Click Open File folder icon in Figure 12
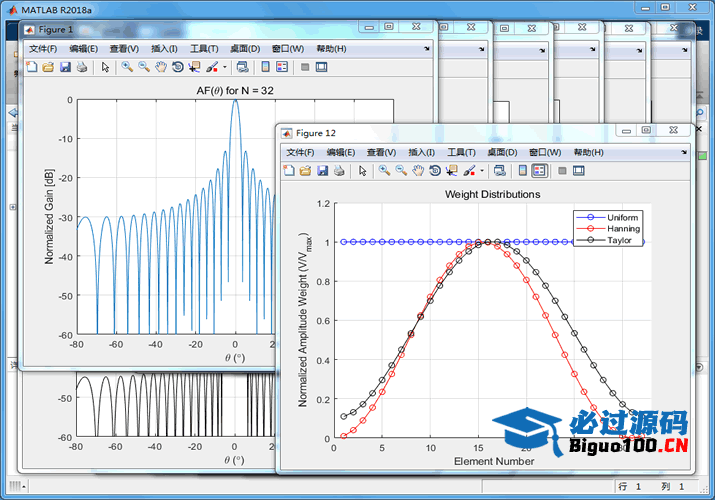Image resolution: width=715 pixels, height=500 pixels. tap(305, 171)
